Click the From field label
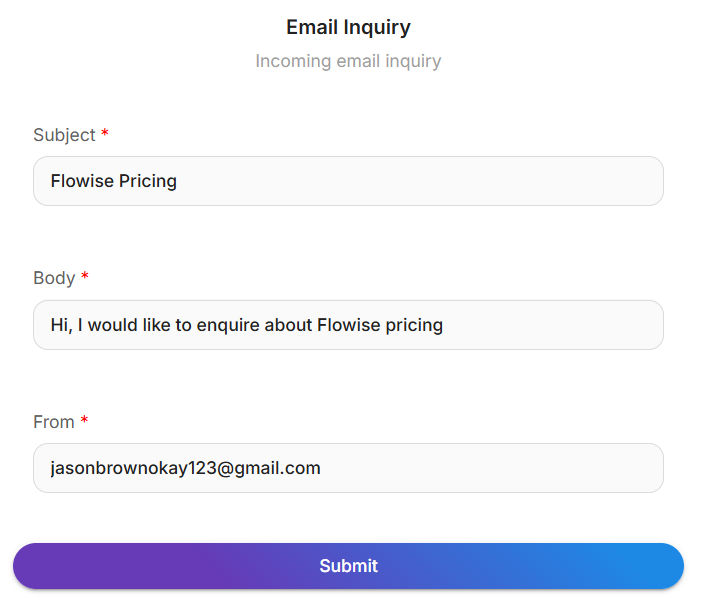The height and width of the screenshot is (609, 702). pyautogui.click(x=54, y=422)
